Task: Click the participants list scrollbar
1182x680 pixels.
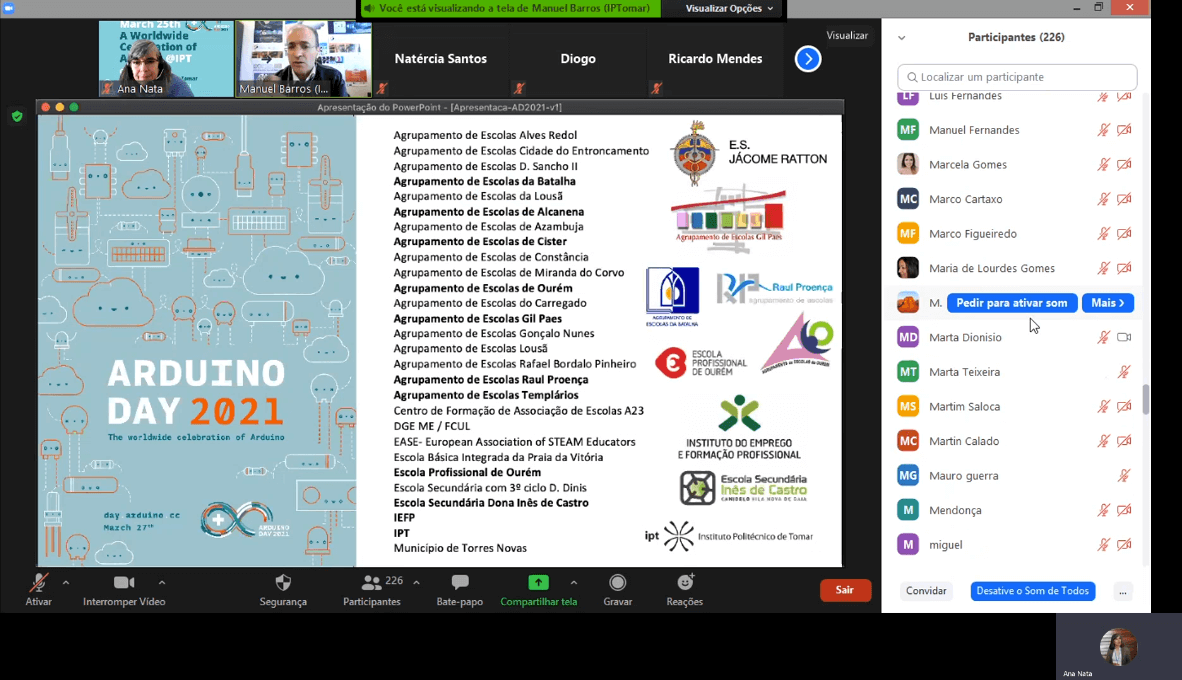Action: pyautogui.click(x=1146, y=400)
